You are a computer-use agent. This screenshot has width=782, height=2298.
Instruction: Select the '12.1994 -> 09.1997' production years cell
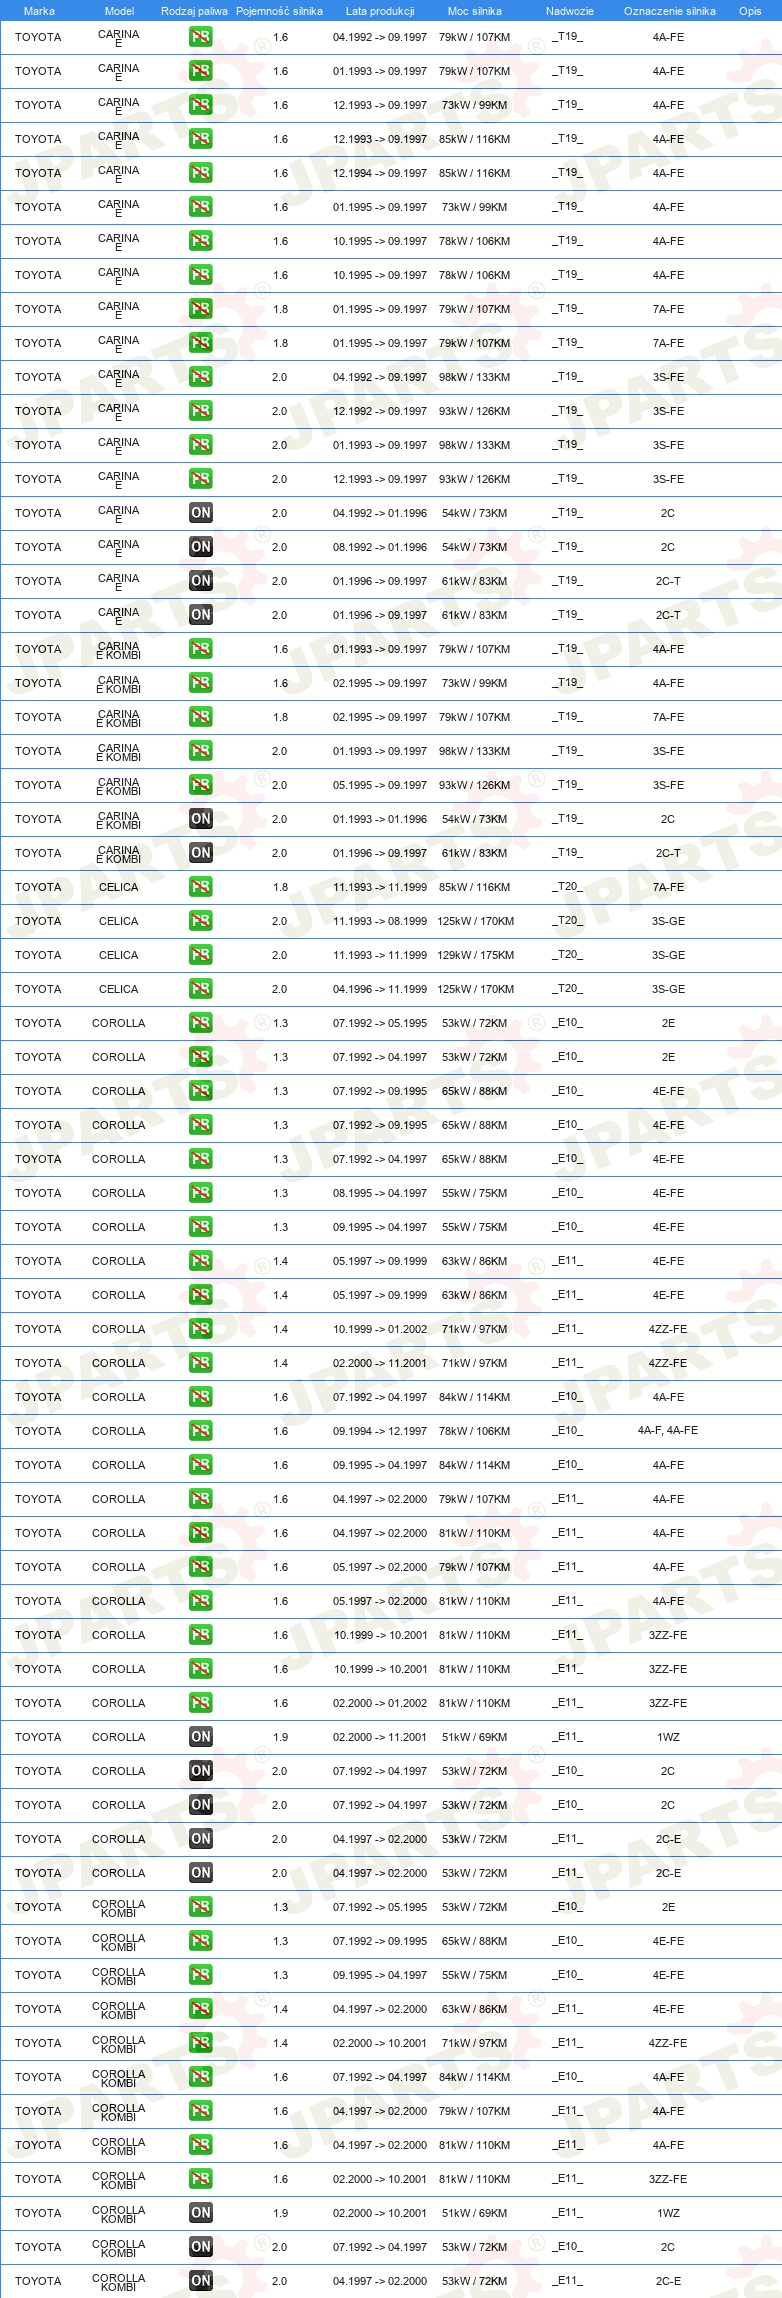pos(380,173)
